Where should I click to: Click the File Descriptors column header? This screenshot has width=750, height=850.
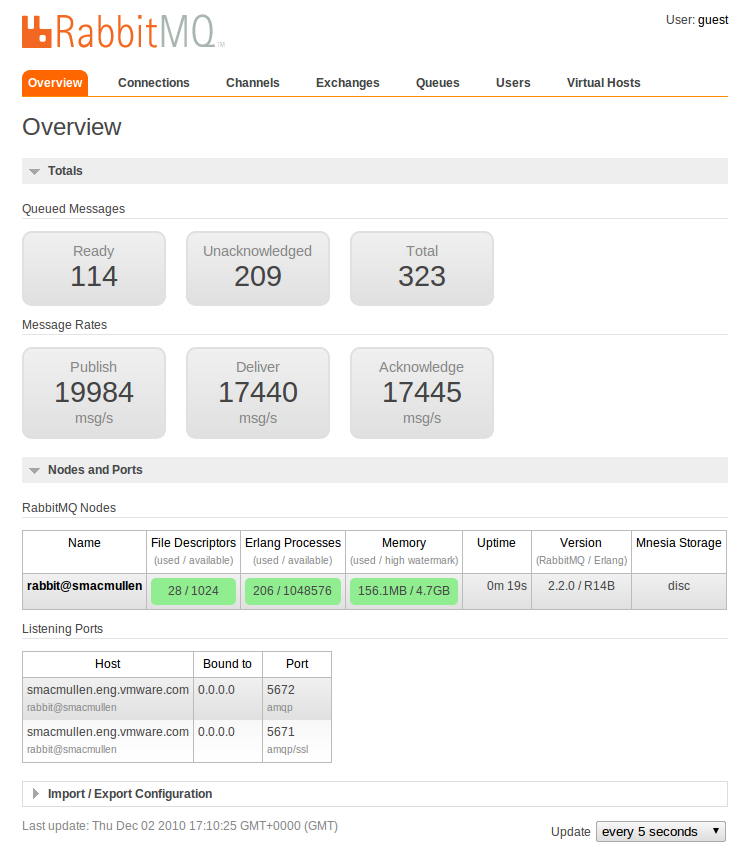point(193,552)
